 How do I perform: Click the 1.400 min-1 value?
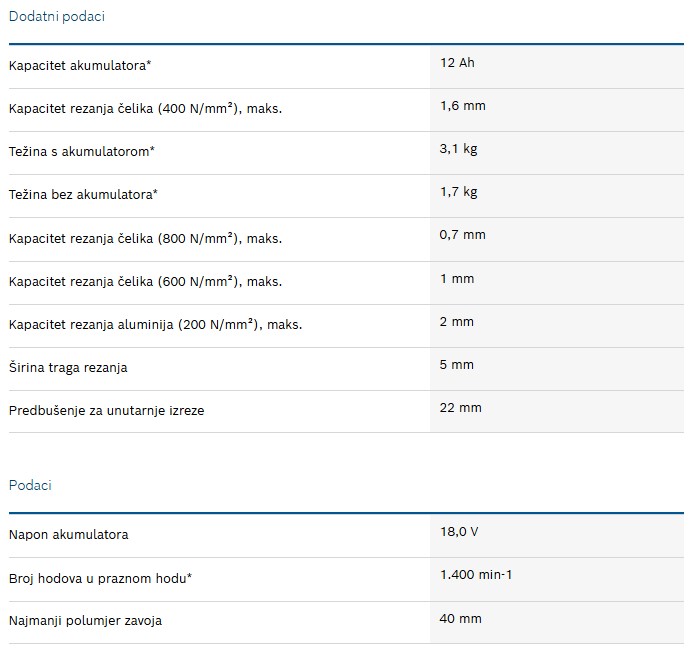476,575
